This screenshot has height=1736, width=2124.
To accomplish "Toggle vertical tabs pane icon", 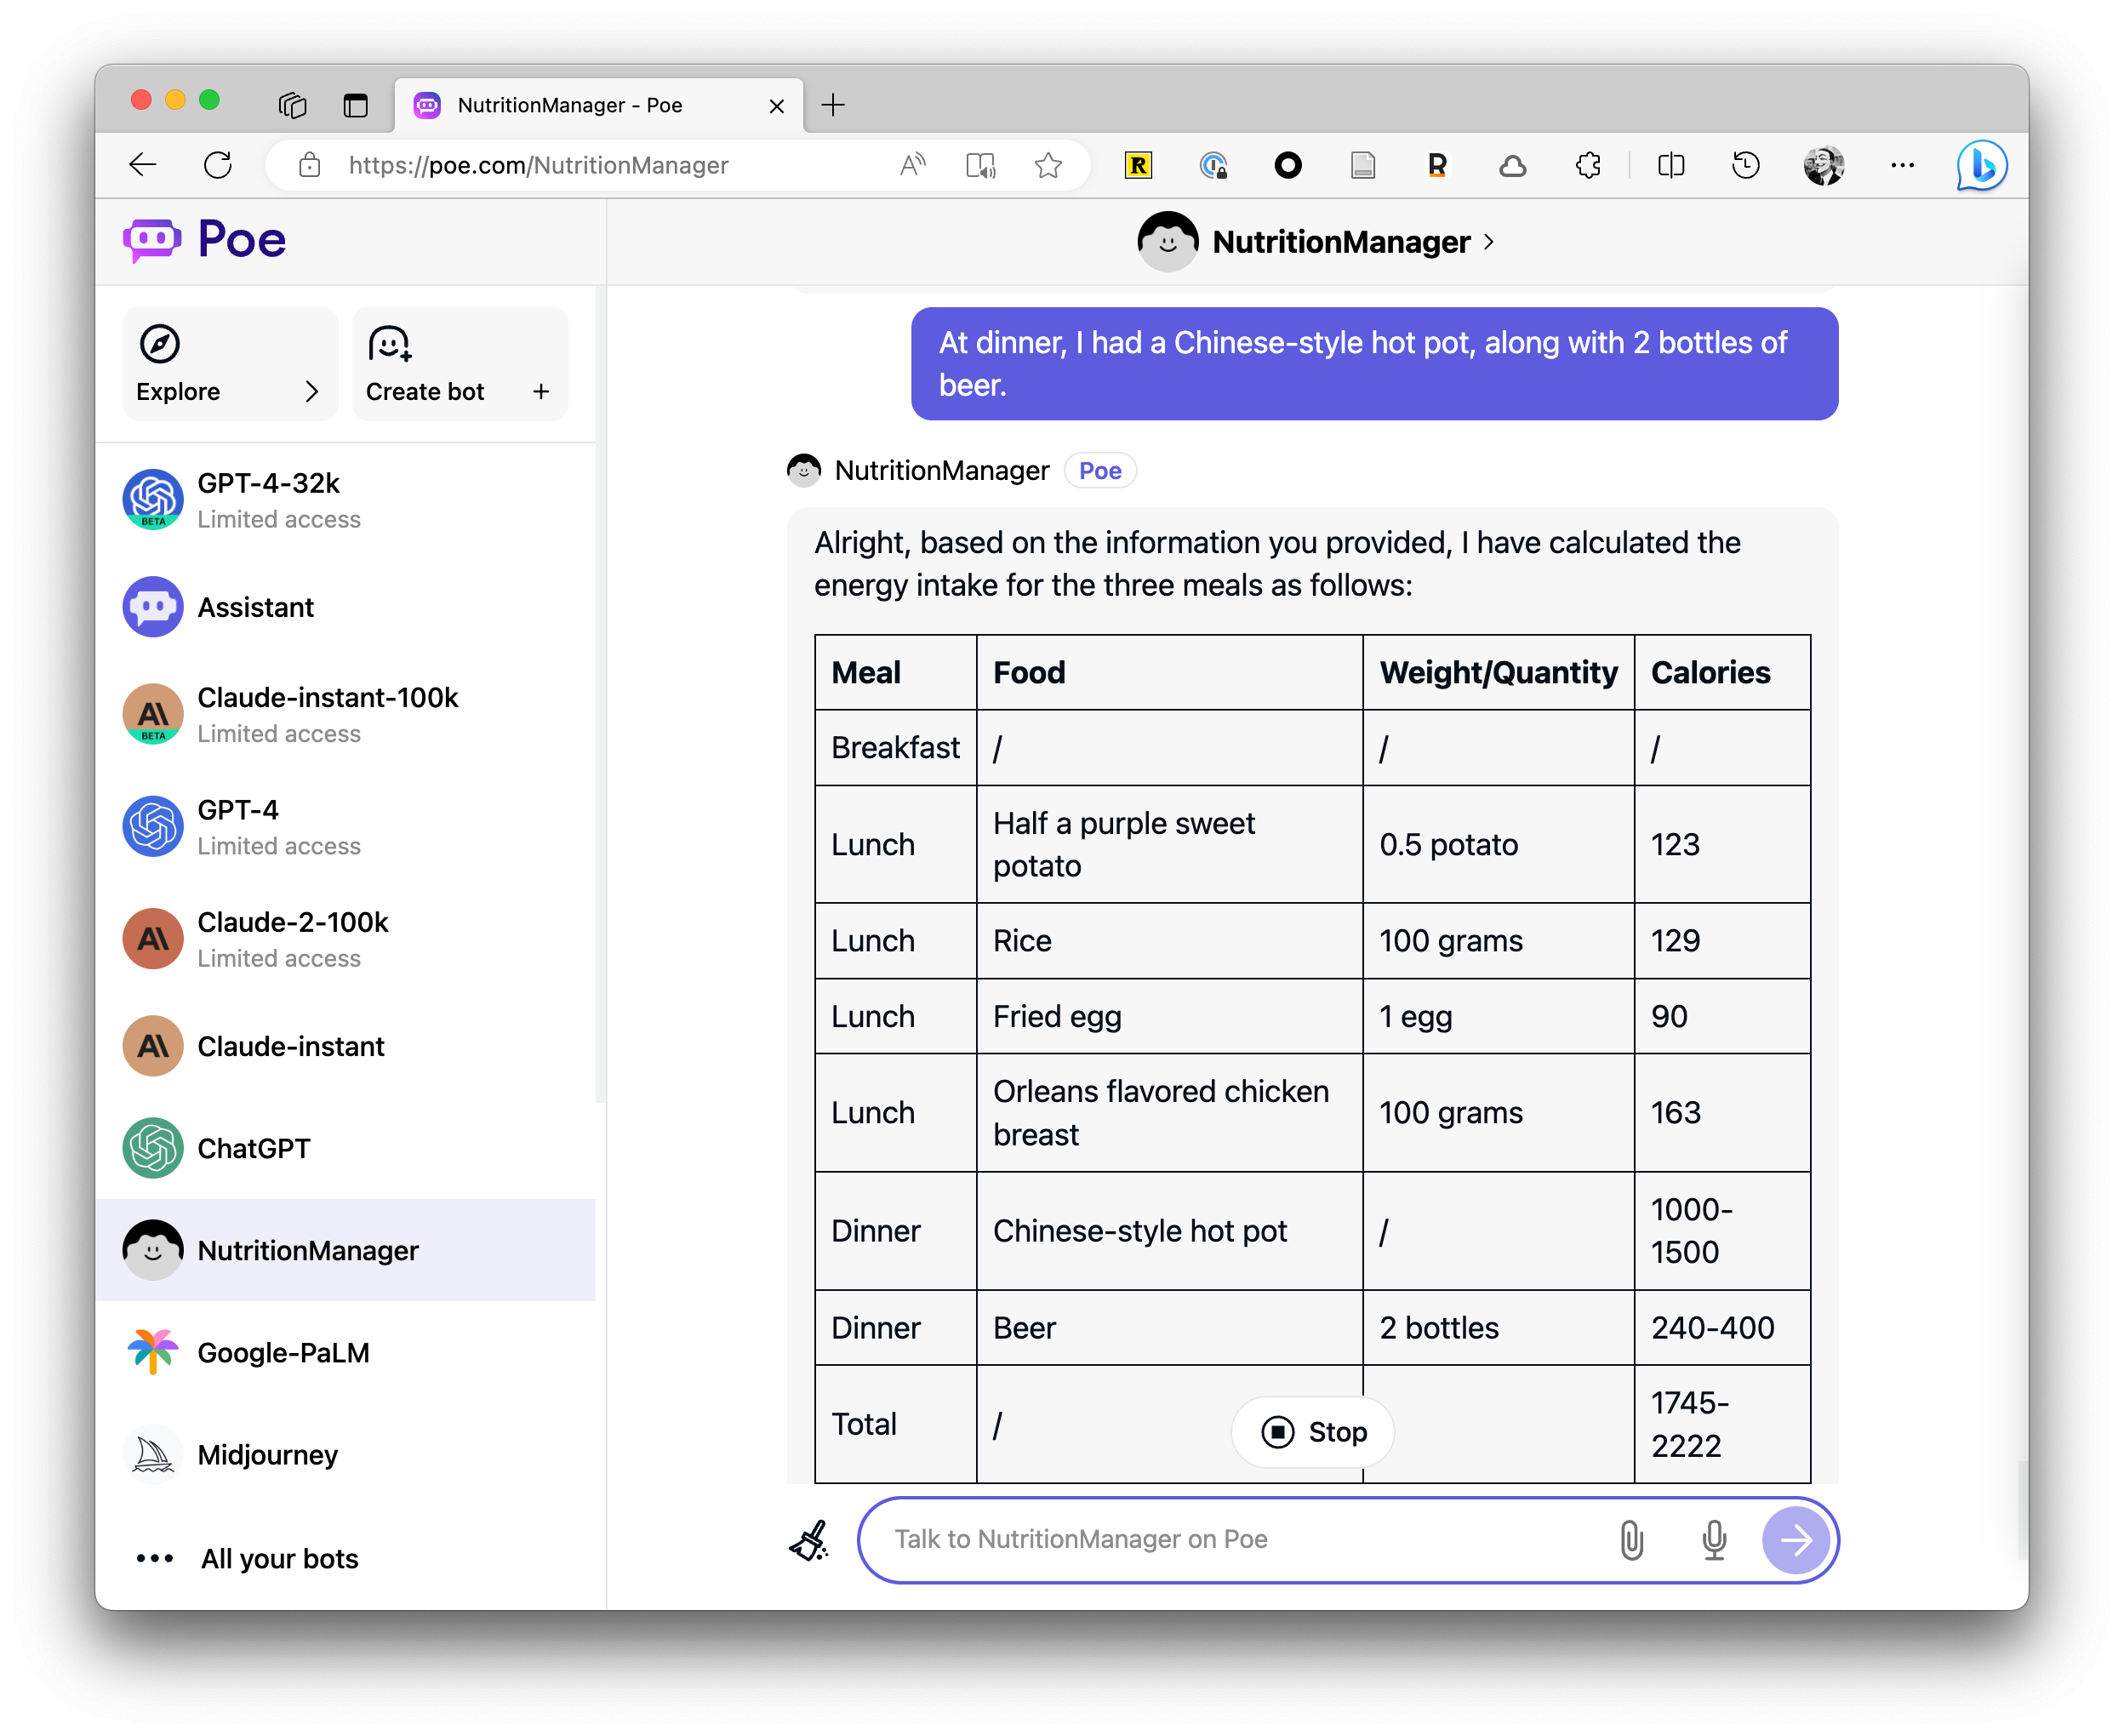I will [355, 105].
